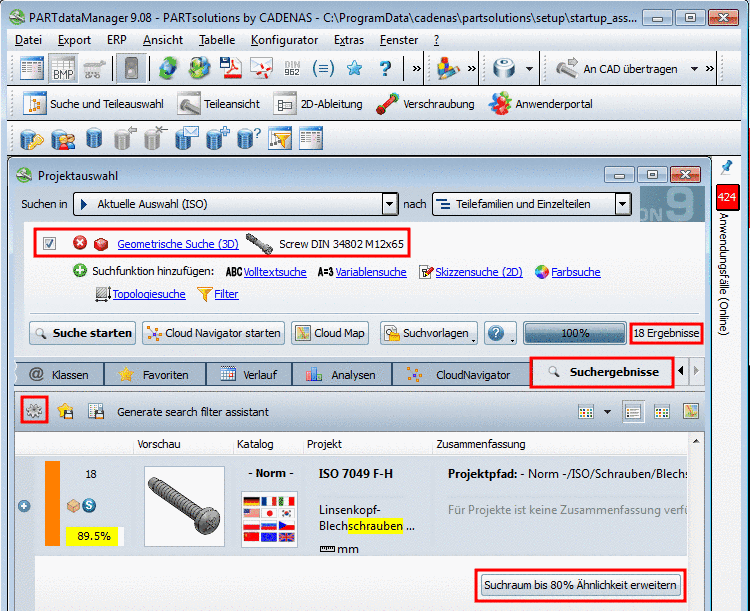Select the list view icon in results
This screenshot has width=750, height=611.
click(x=633, y=411)
